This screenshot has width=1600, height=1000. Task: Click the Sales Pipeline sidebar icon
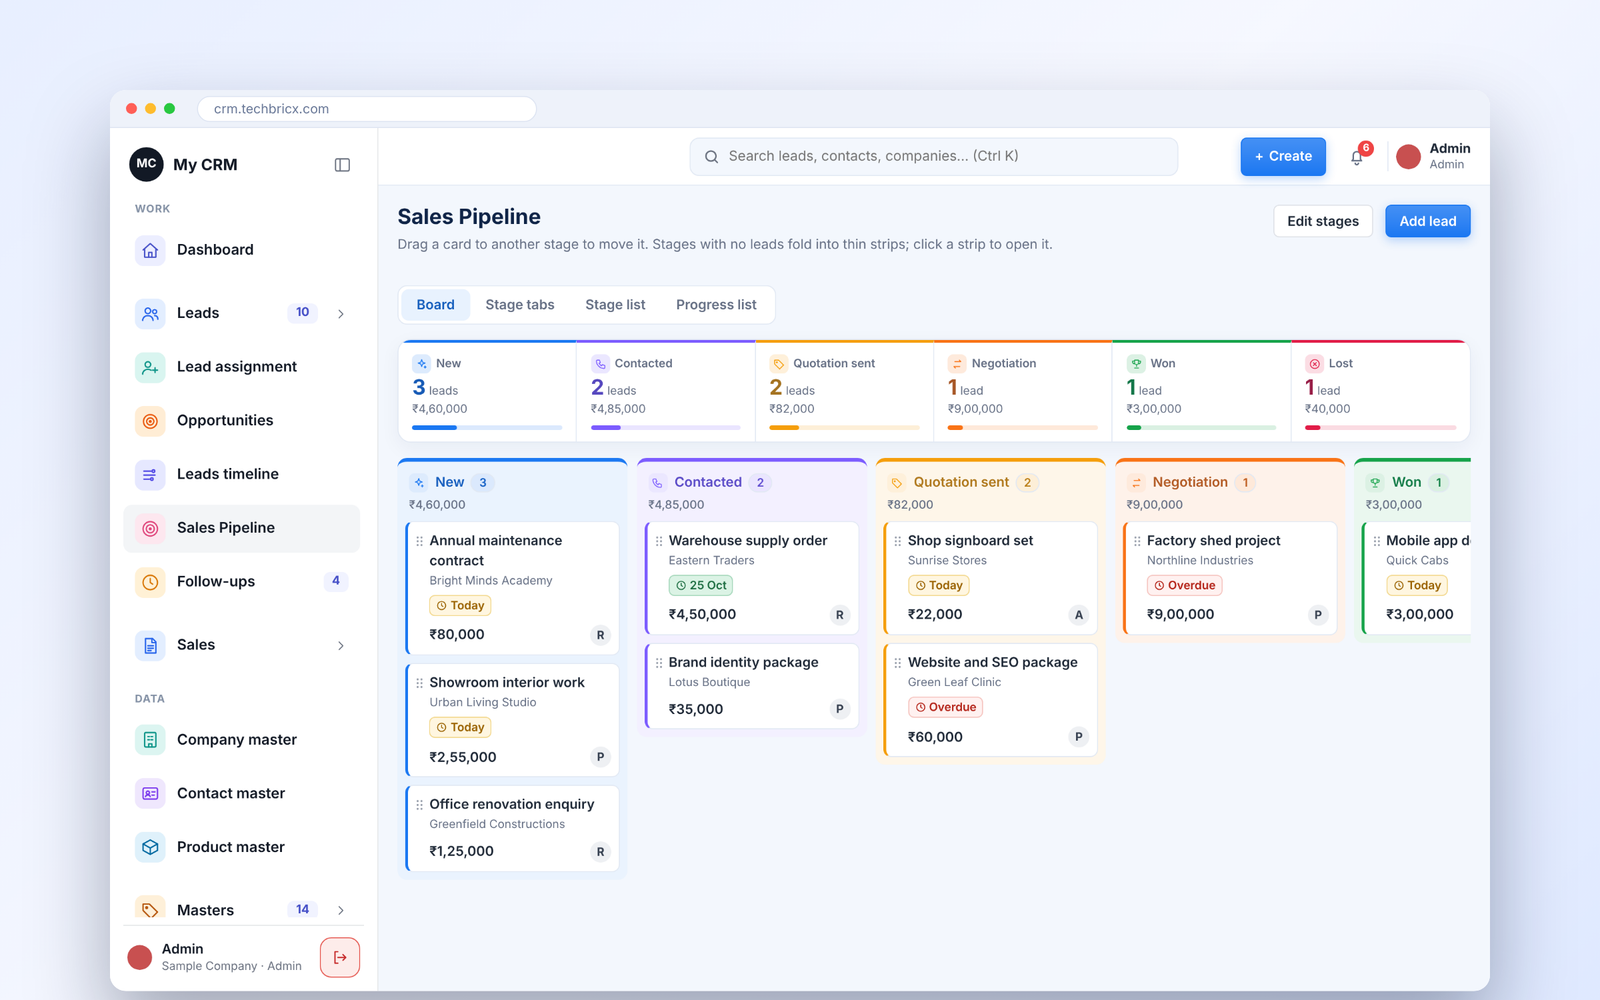coord(150,528)
